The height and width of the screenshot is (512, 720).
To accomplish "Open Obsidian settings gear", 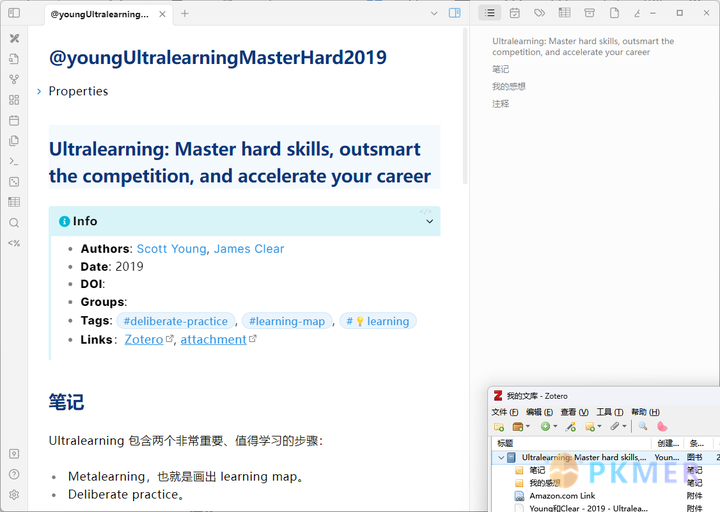I will (x=14, y=495).
